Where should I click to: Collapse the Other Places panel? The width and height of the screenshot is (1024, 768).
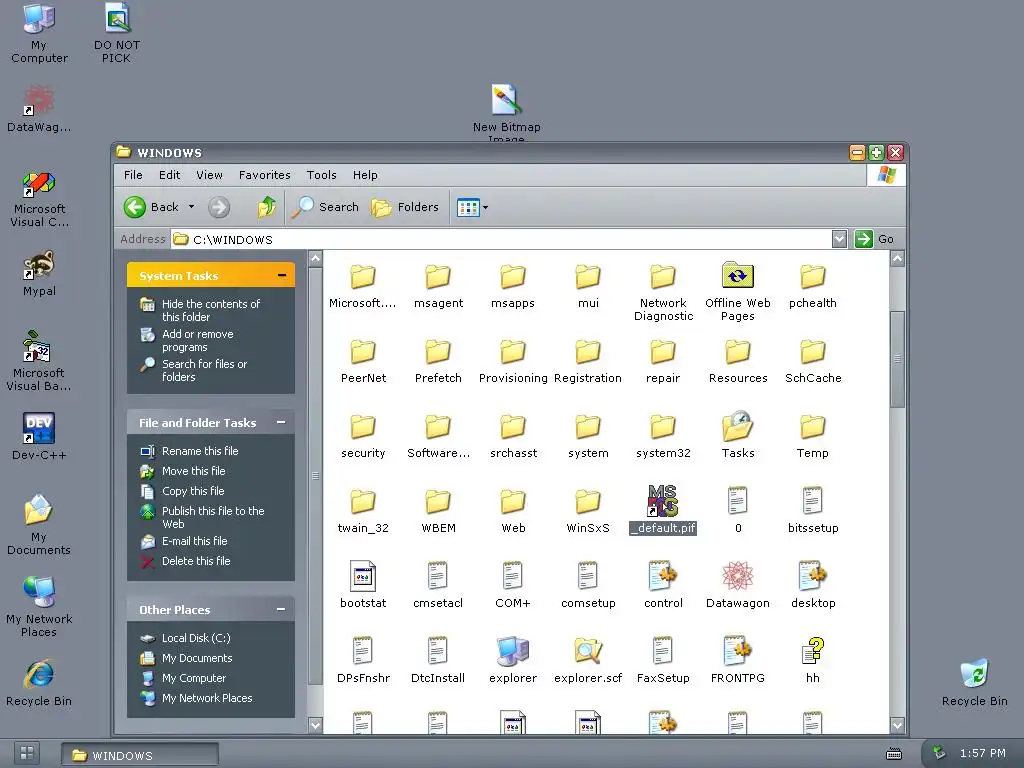pyautogui.click(x=281, y=609)
